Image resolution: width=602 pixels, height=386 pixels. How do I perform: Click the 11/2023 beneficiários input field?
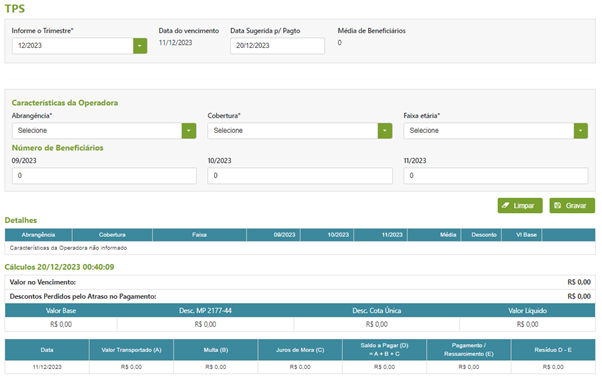tap(496, 176)
